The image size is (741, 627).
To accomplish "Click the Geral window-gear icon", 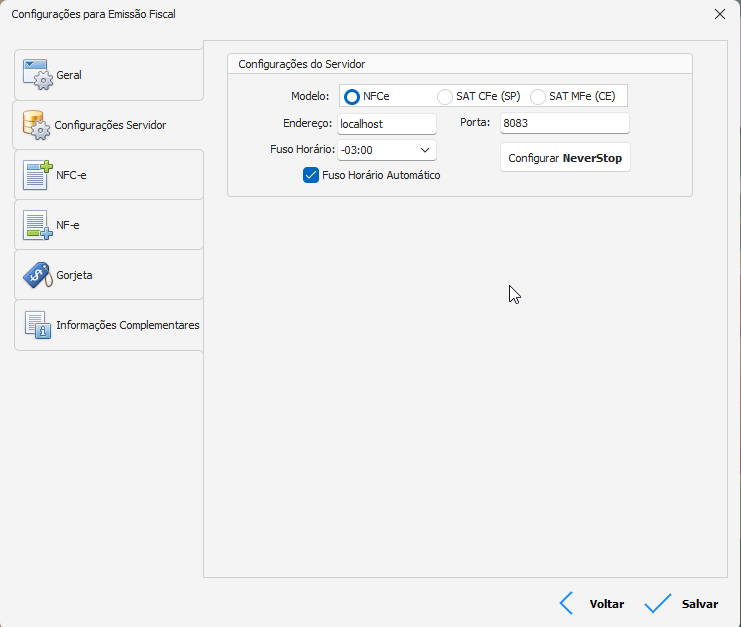I will [x=37, y=75].
